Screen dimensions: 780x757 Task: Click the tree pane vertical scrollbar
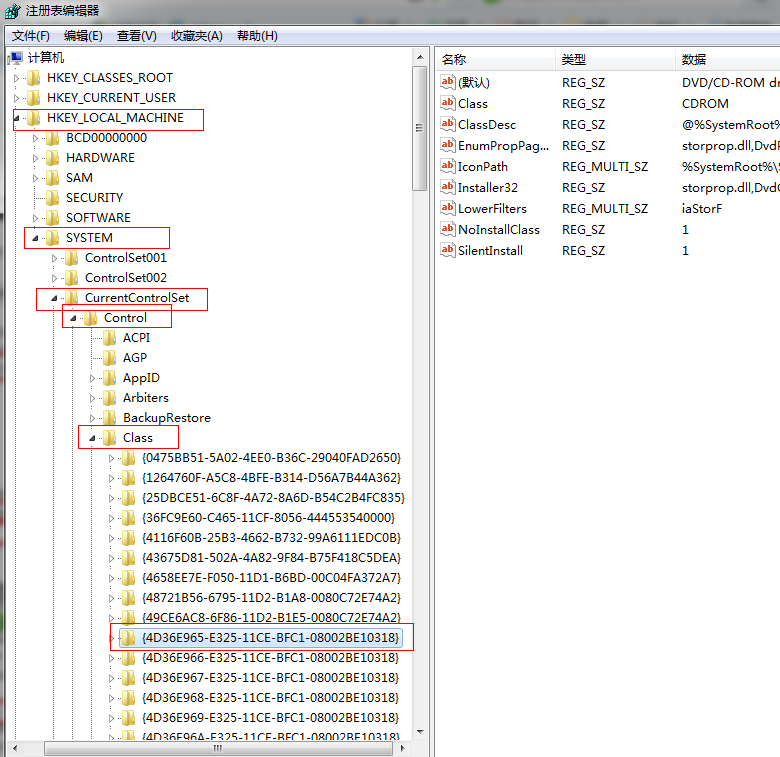421,400
